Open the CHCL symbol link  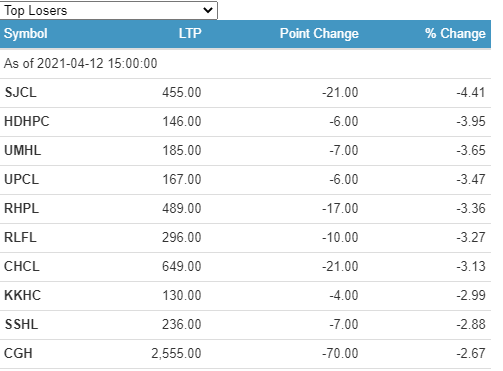(x=22, y=266)
